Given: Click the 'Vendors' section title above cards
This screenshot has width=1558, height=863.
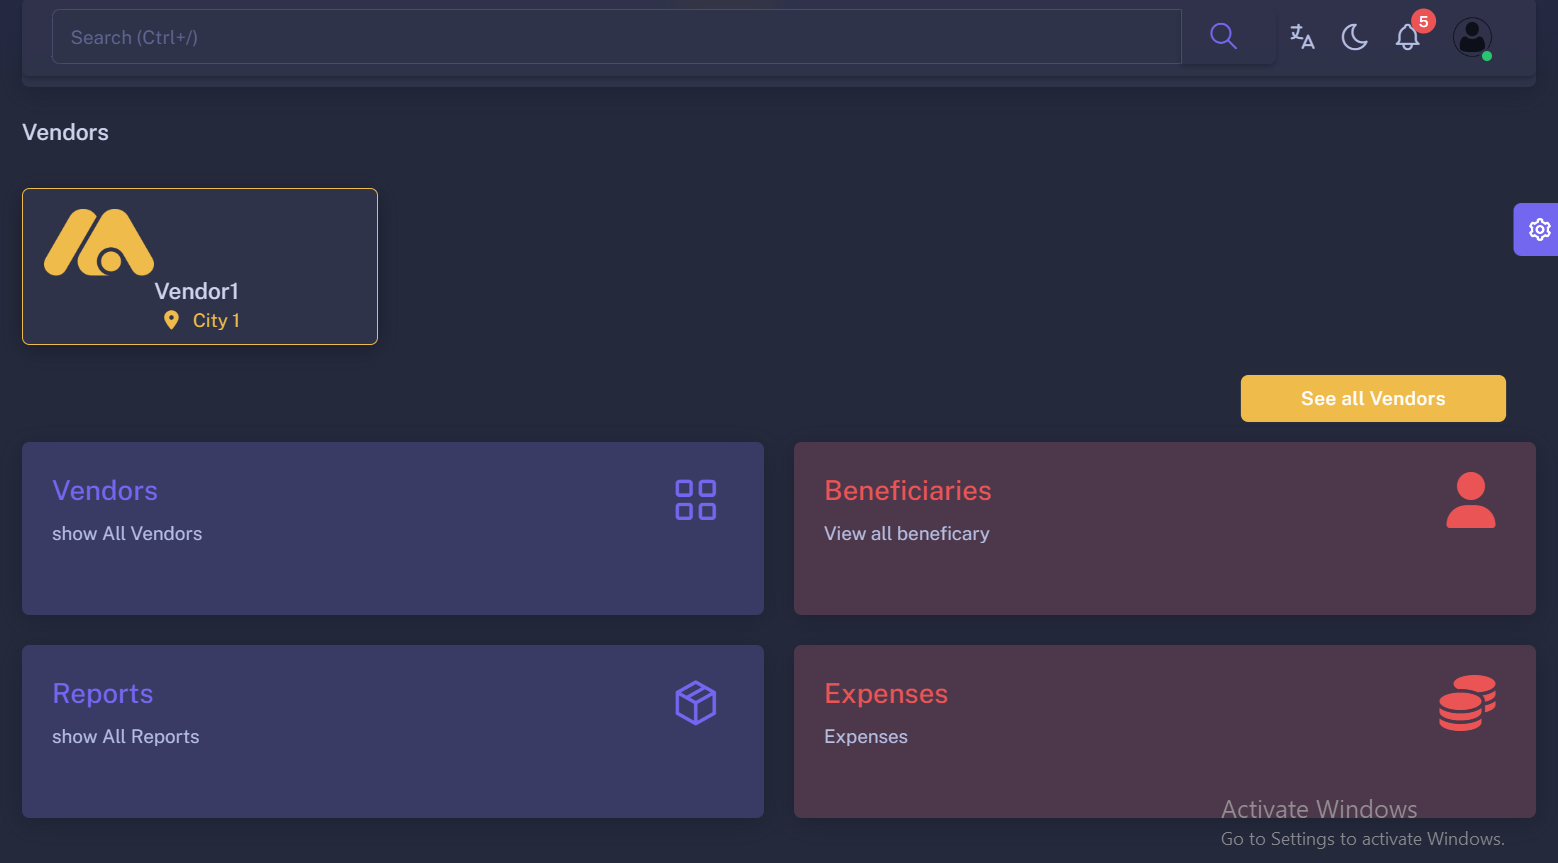Looking at the screenshot, I should coord(65,132).
